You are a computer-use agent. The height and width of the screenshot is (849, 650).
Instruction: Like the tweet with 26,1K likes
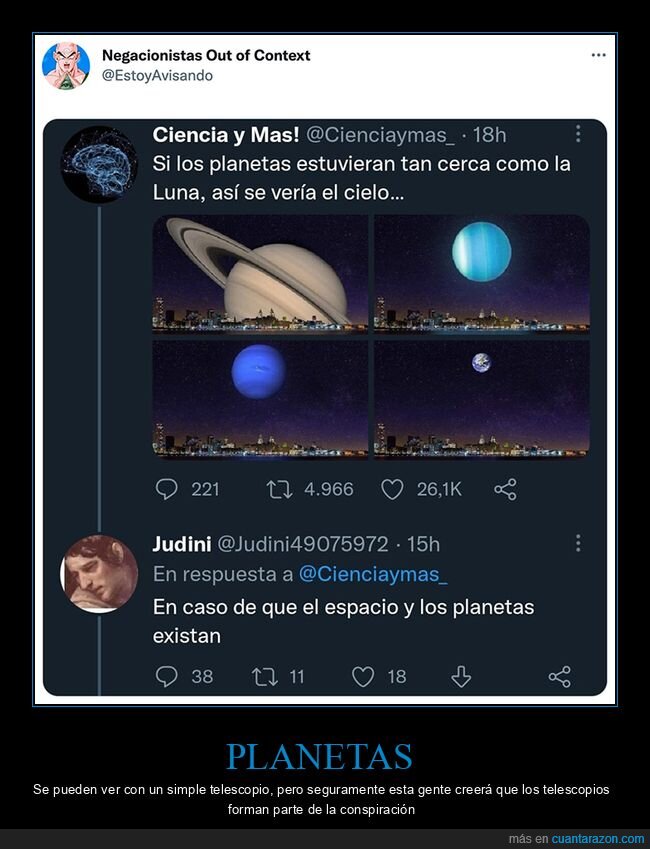pos(393,489)
